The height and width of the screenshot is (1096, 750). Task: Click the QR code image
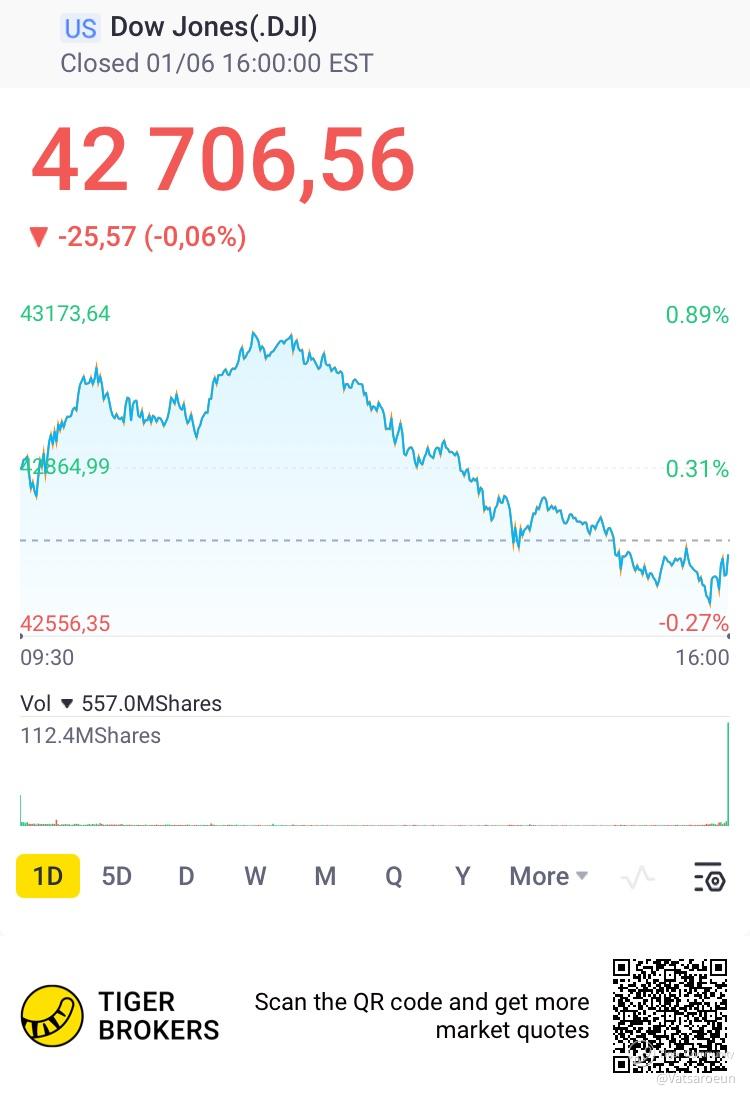(670, 1016)
